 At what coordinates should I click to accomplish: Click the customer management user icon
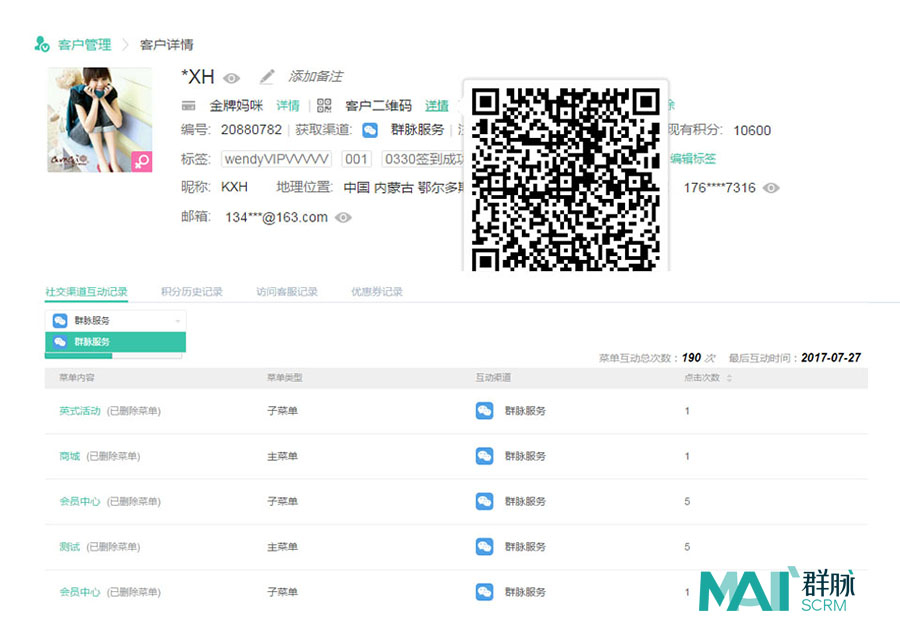click(41, 44)
